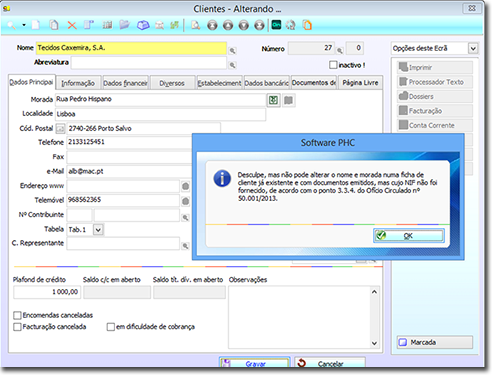This screenshot has width=496, height=379.
Task: Open the Documentos tab
Action: click(x=313, y=83)
